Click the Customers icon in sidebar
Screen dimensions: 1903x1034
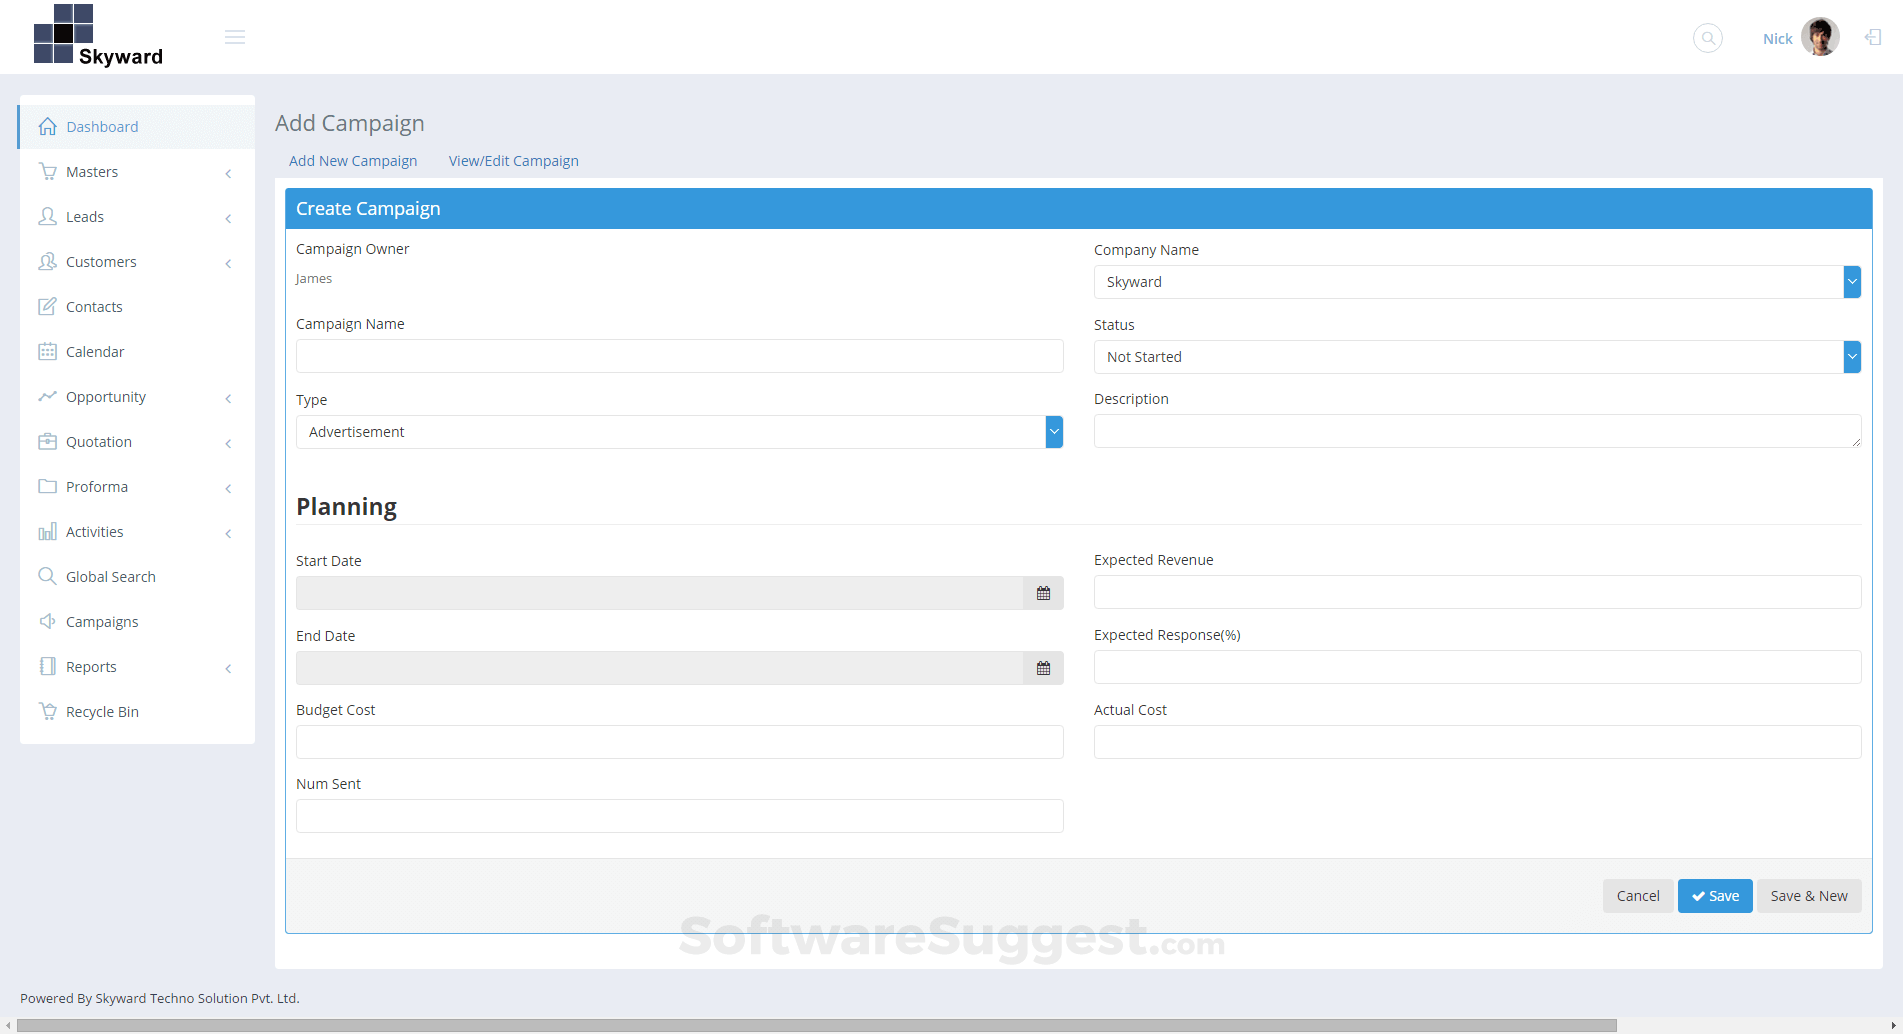pyautogui.click(x=47, y=261)
